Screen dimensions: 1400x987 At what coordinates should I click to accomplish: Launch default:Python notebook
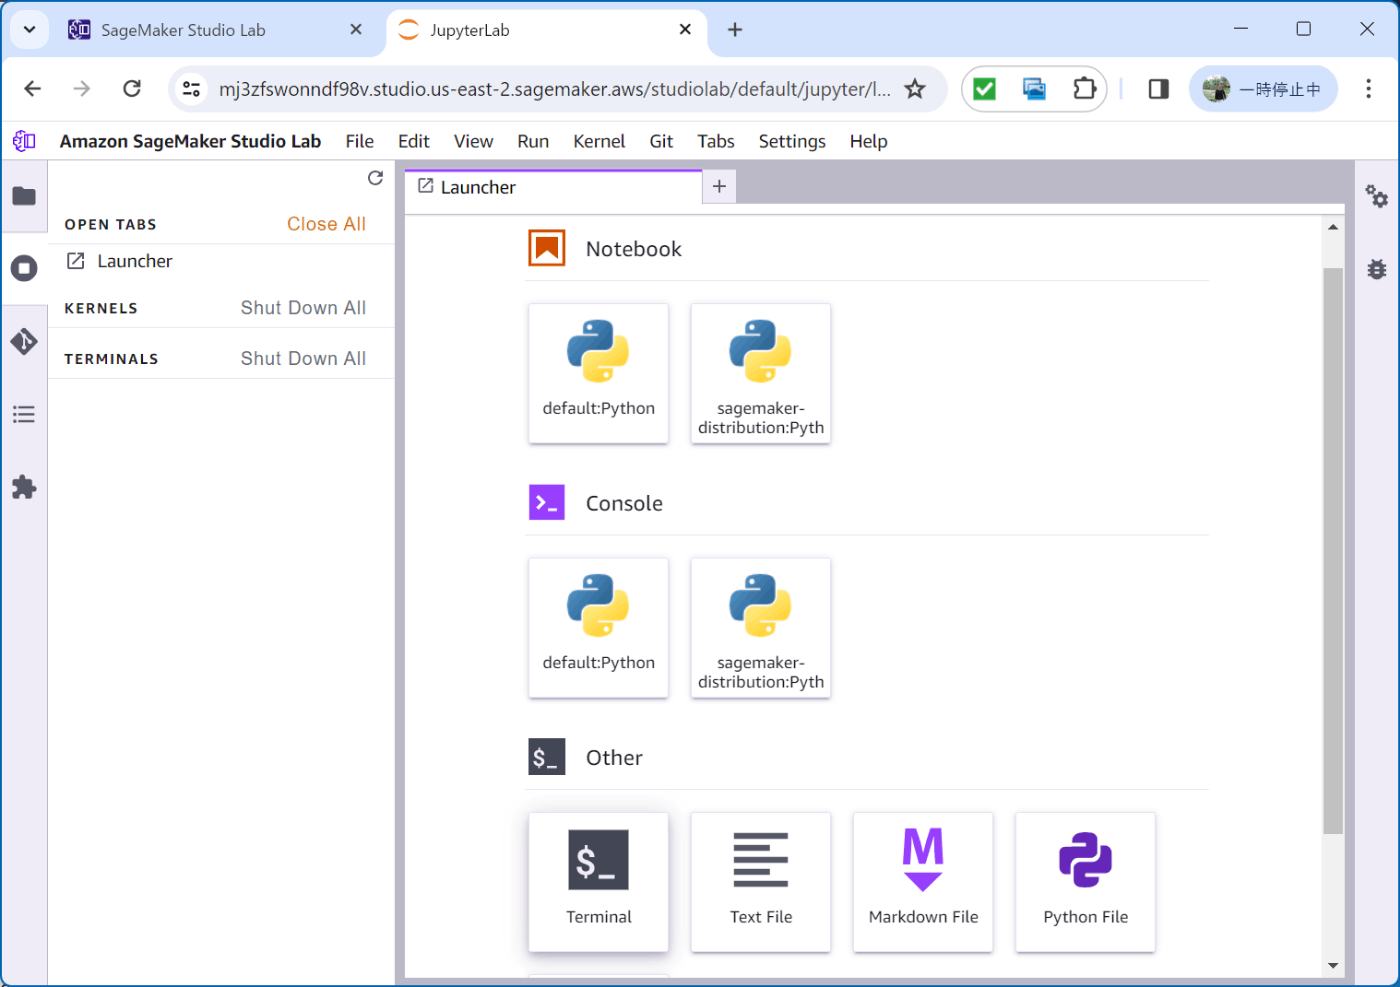pos(598,373)
